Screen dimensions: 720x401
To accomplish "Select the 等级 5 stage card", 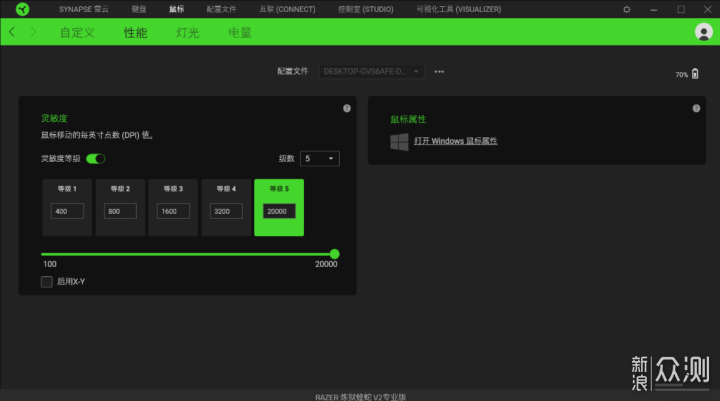I will (279, 208).
